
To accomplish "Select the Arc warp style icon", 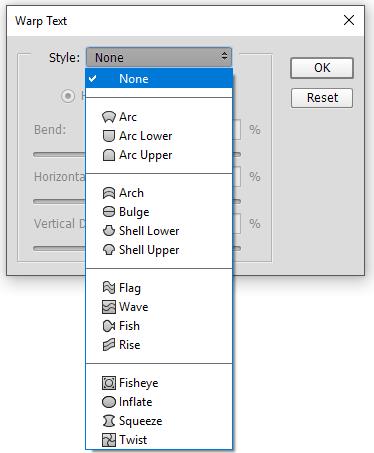I will click(x=109, y=117).
